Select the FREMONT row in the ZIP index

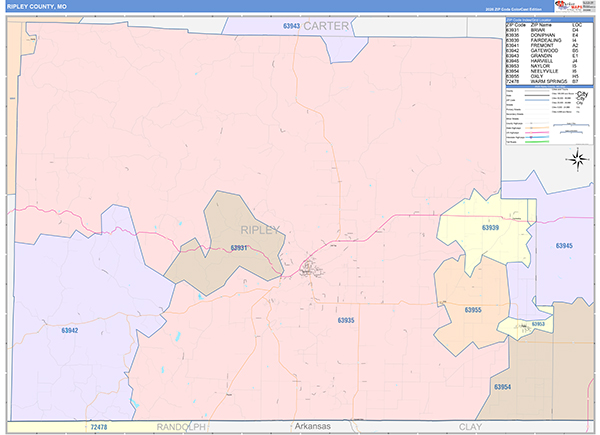tap(543, 46)
